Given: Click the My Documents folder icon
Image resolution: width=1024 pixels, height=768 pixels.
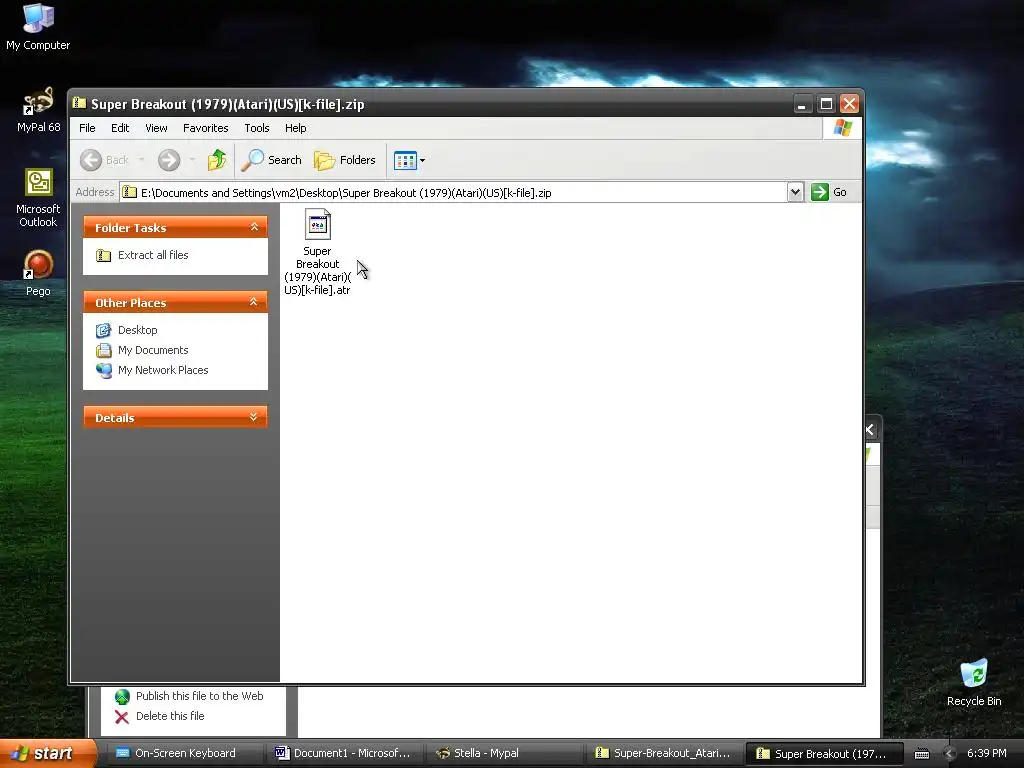Looking at the screenshot, I should 103,351.
